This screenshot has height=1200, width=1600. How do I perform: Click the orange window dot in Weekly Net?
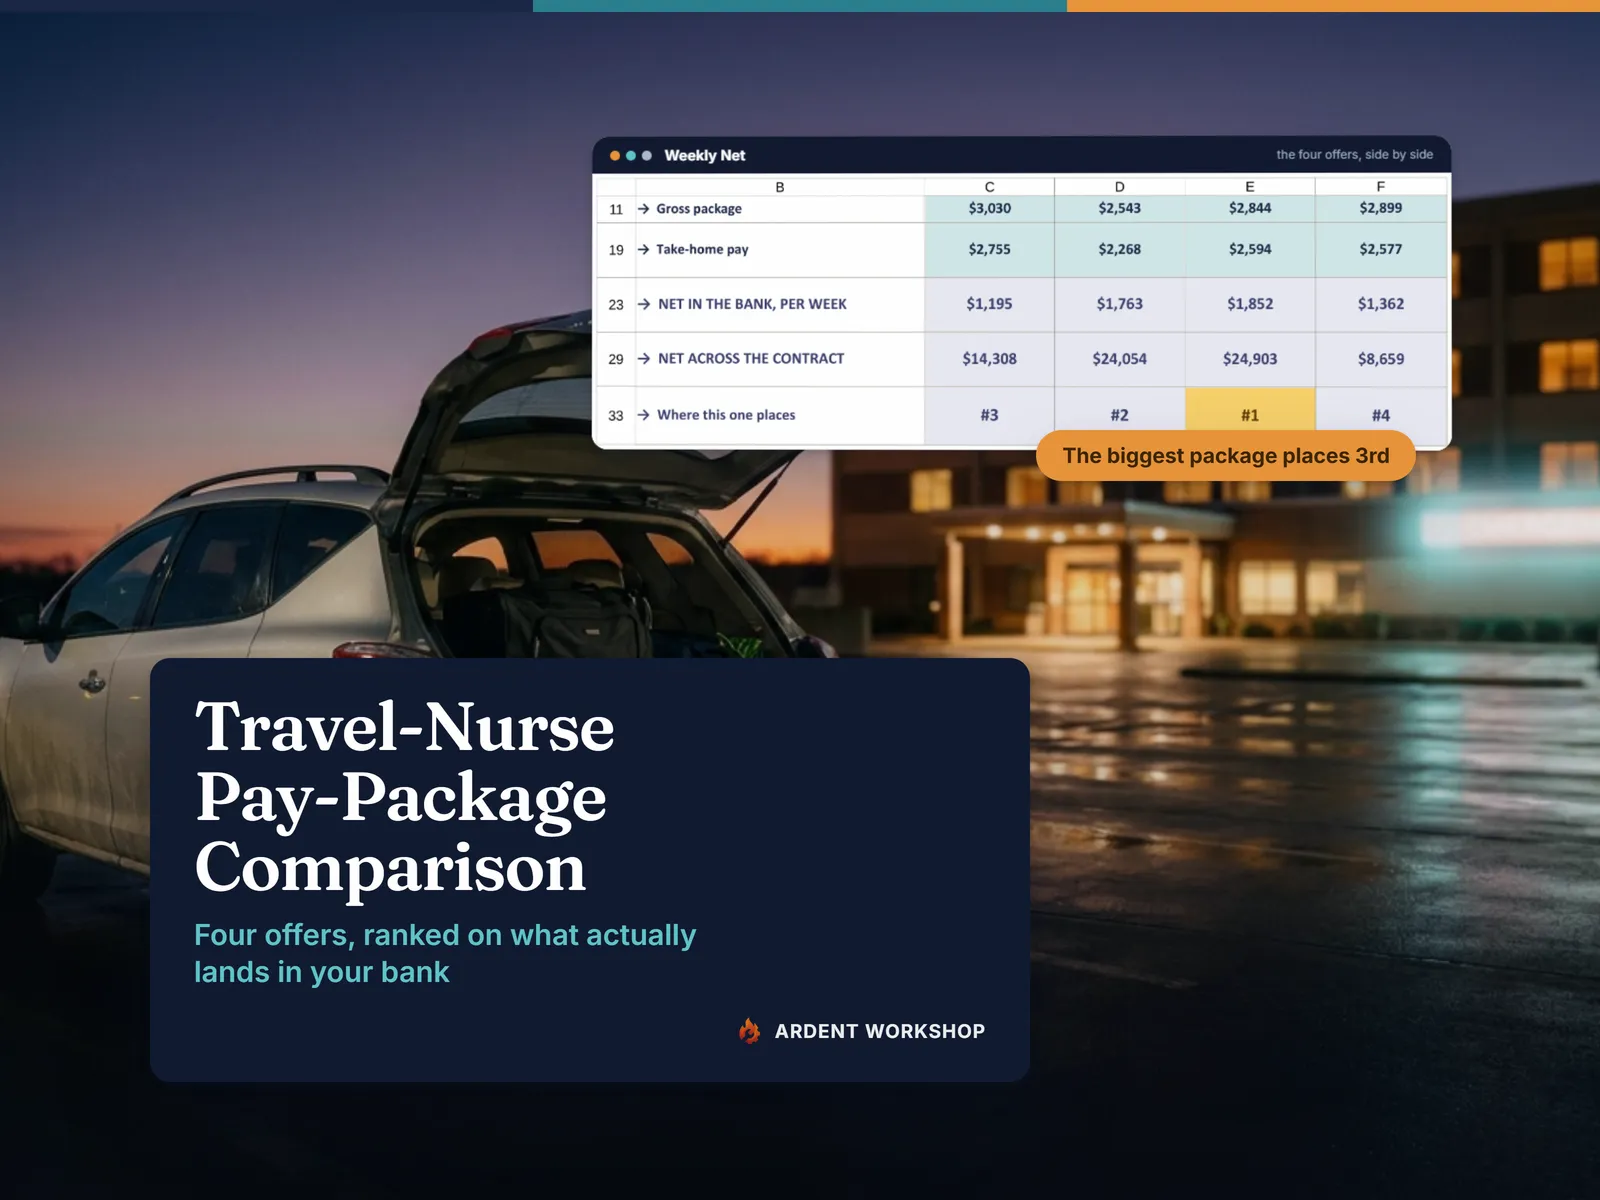point(615,155)
